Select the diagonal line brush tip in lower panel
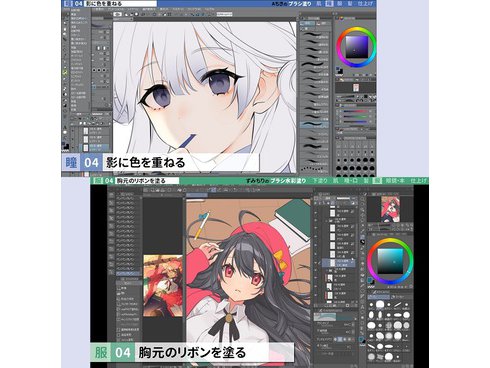Image resolution: width=490 pixels, height=368 pixels. [397, 305]
